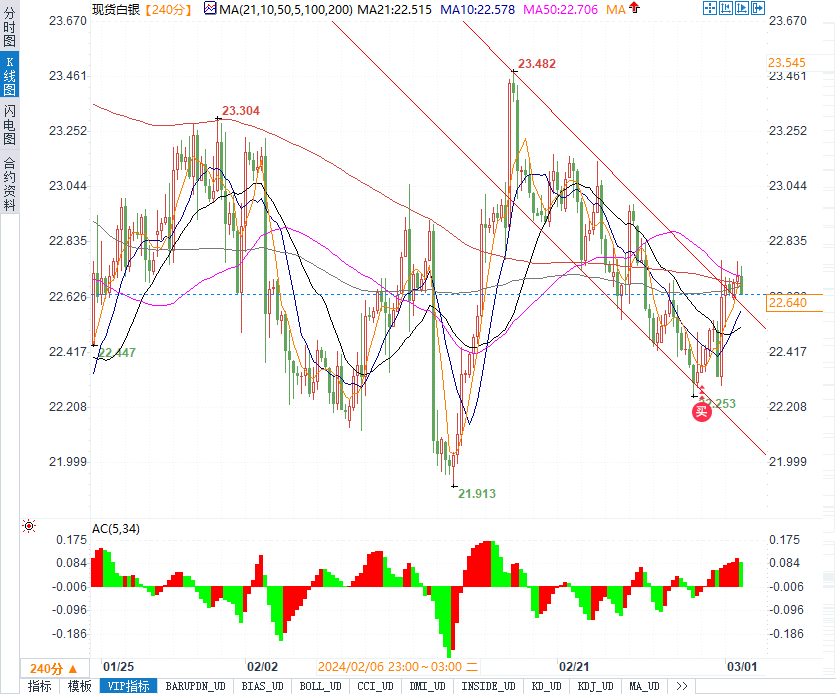Click the 模板 button at bottom
836x694 pixels.
79,686
